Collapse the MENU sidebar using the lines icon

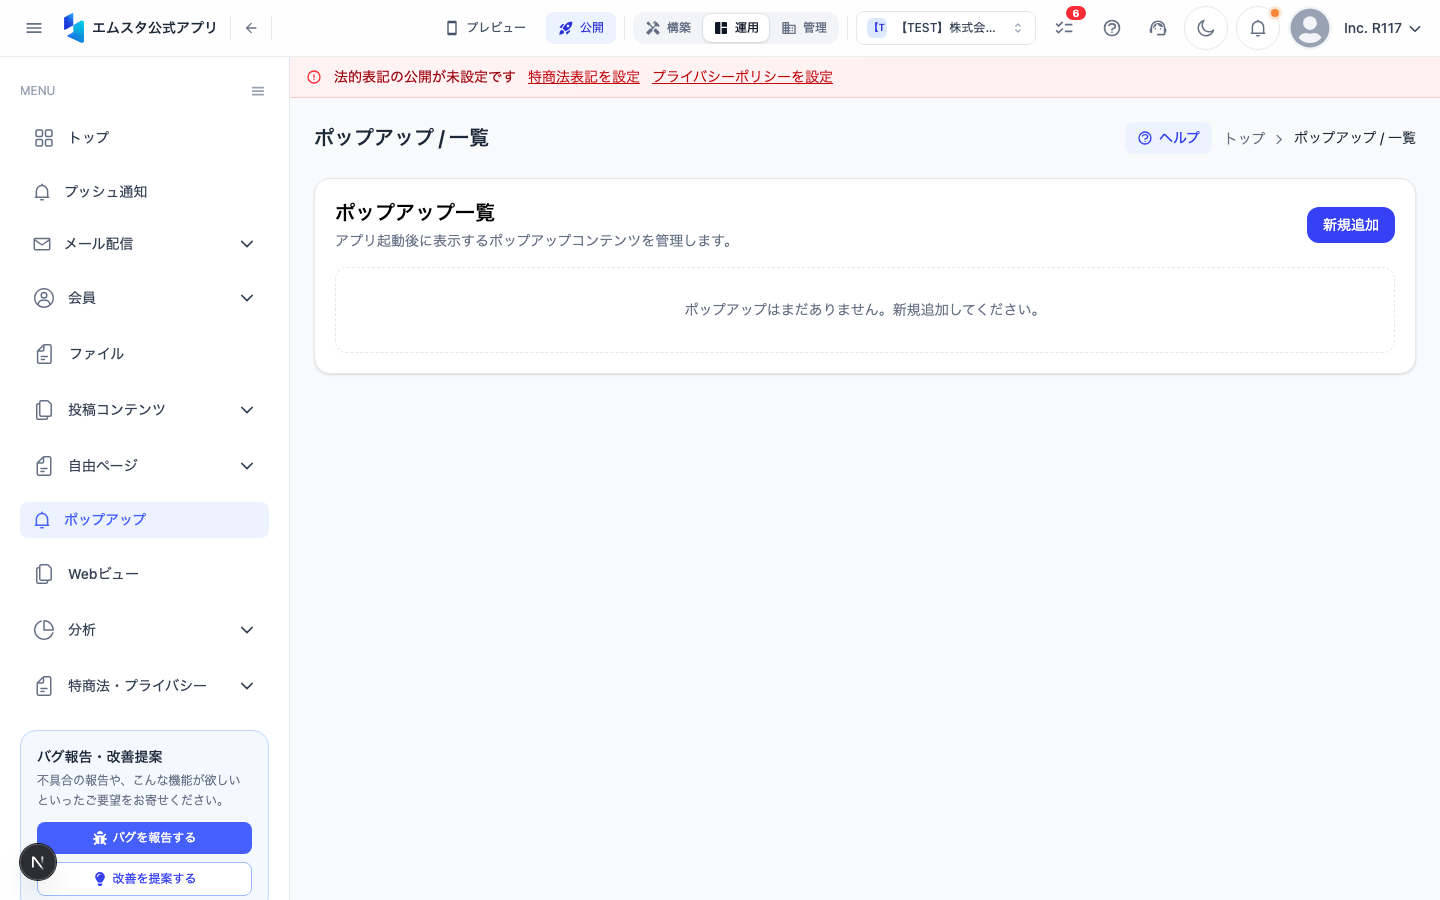pyautogui.click(x=258, y=91)
